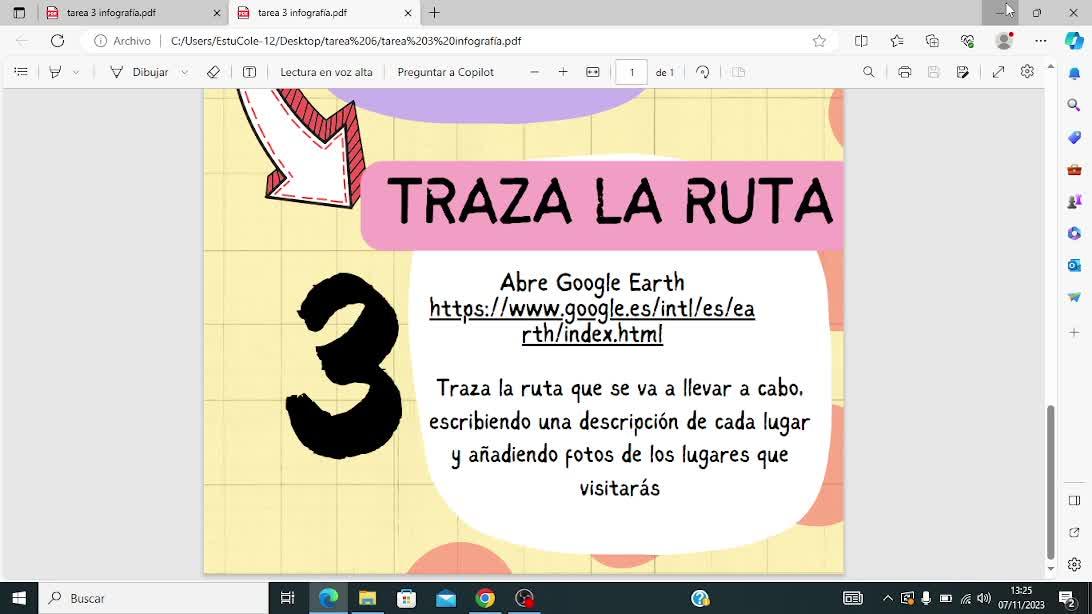Click Preguntar a Copilot

tap(446, 72)
